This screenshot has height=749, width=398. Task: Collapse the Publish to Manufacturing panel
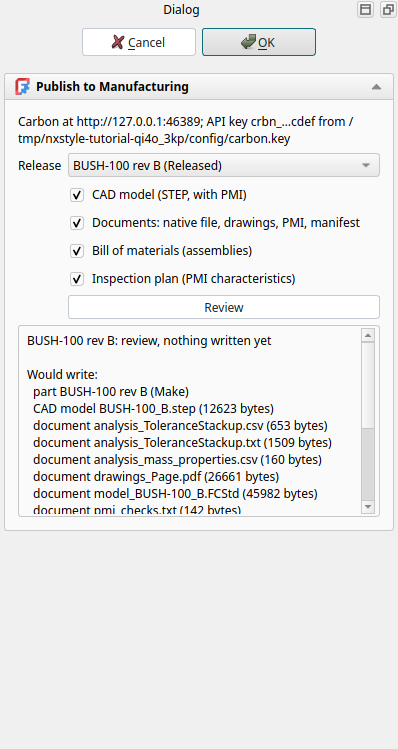[376, 87]
